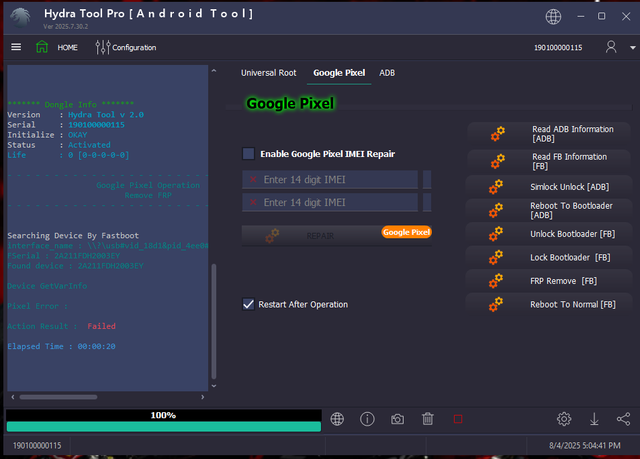Screen dimensions: 640x459
Task: Click log scroll down arrow
Action: (214, 386)
